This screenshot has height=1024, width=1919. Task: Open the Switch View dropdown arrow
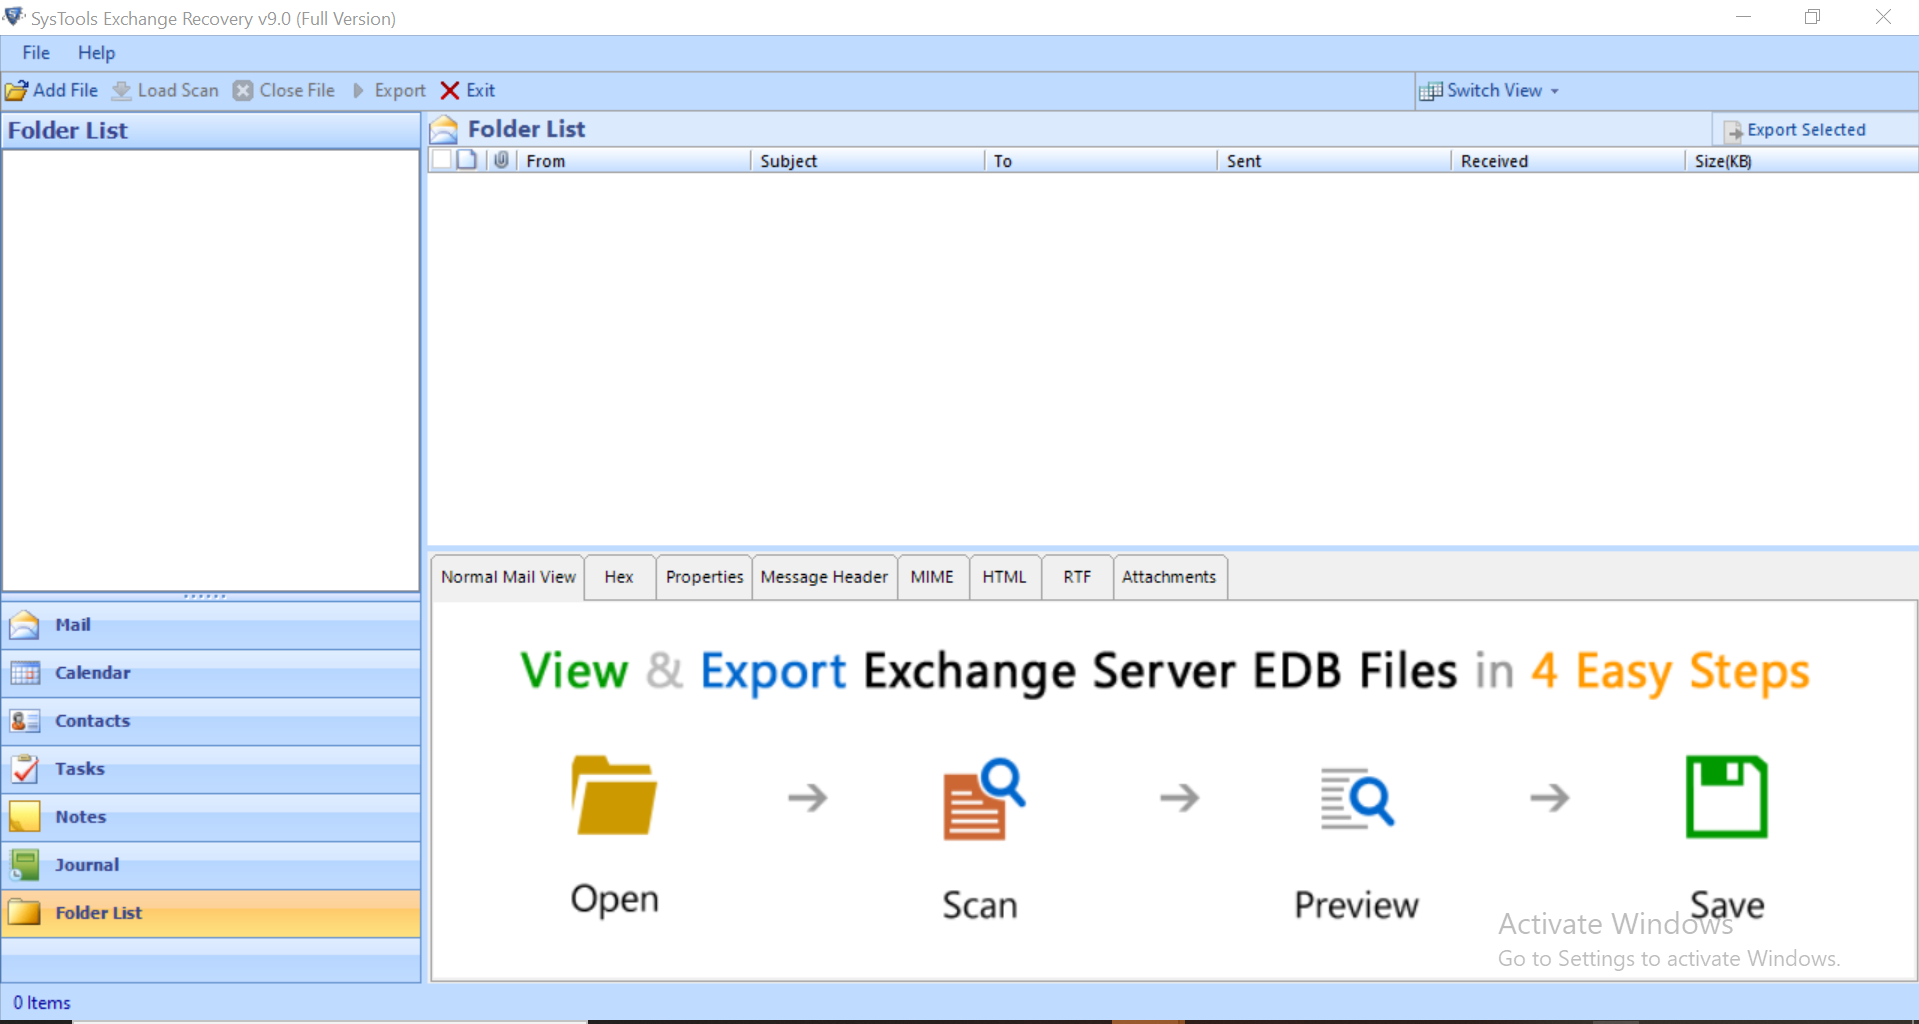1555,91
